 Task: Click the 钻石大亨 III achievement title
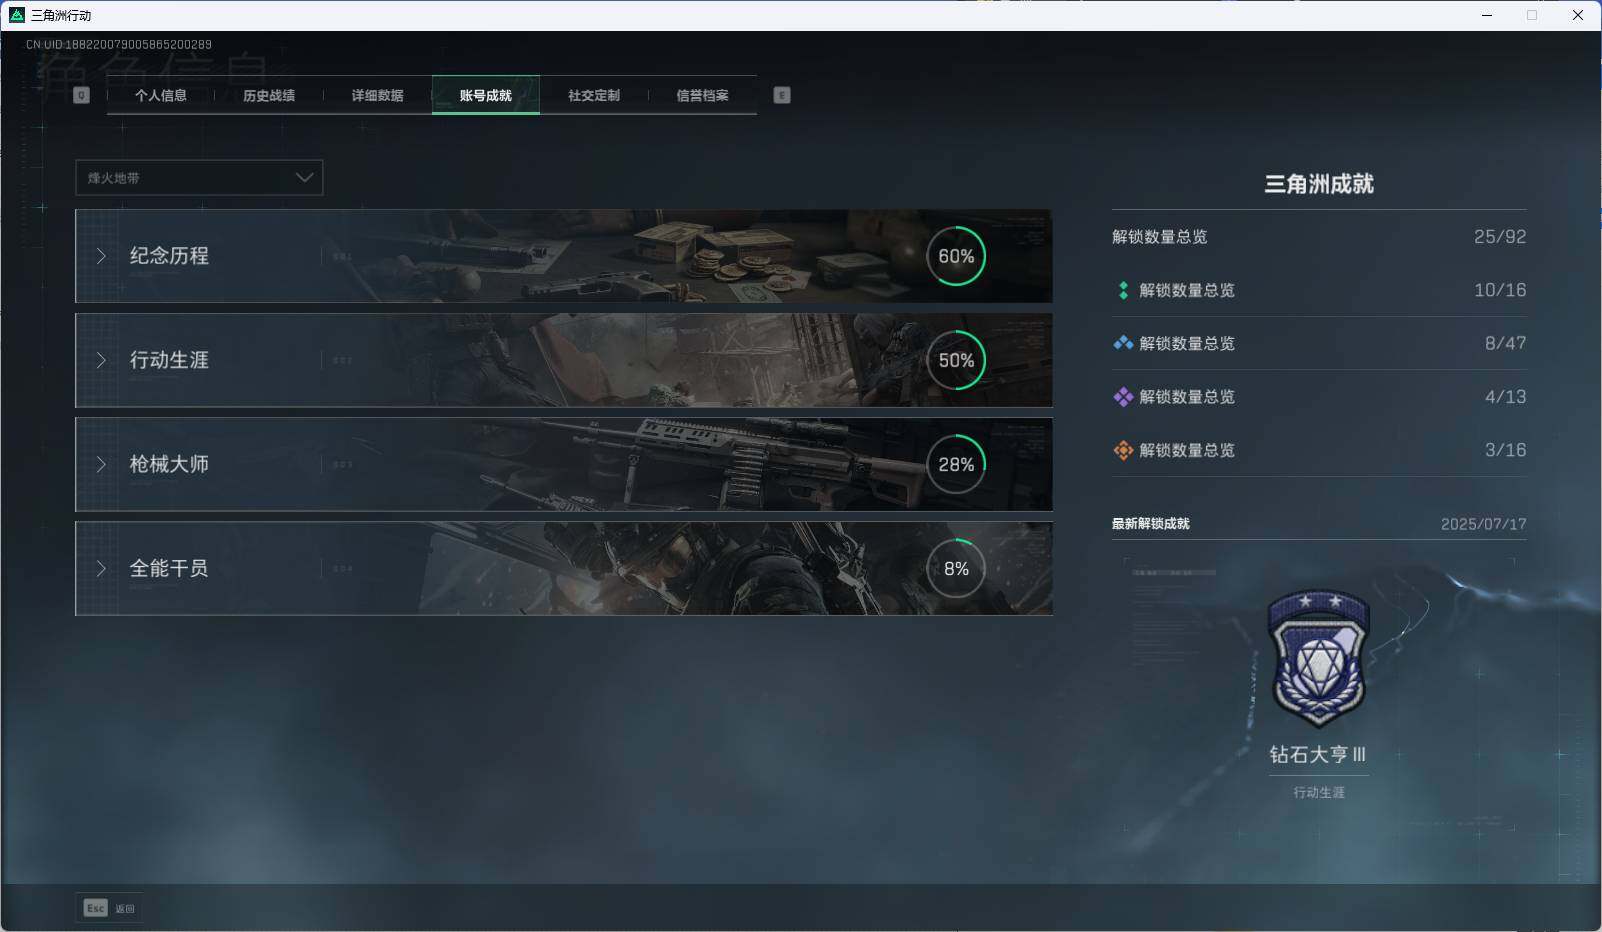[1318, 754]
